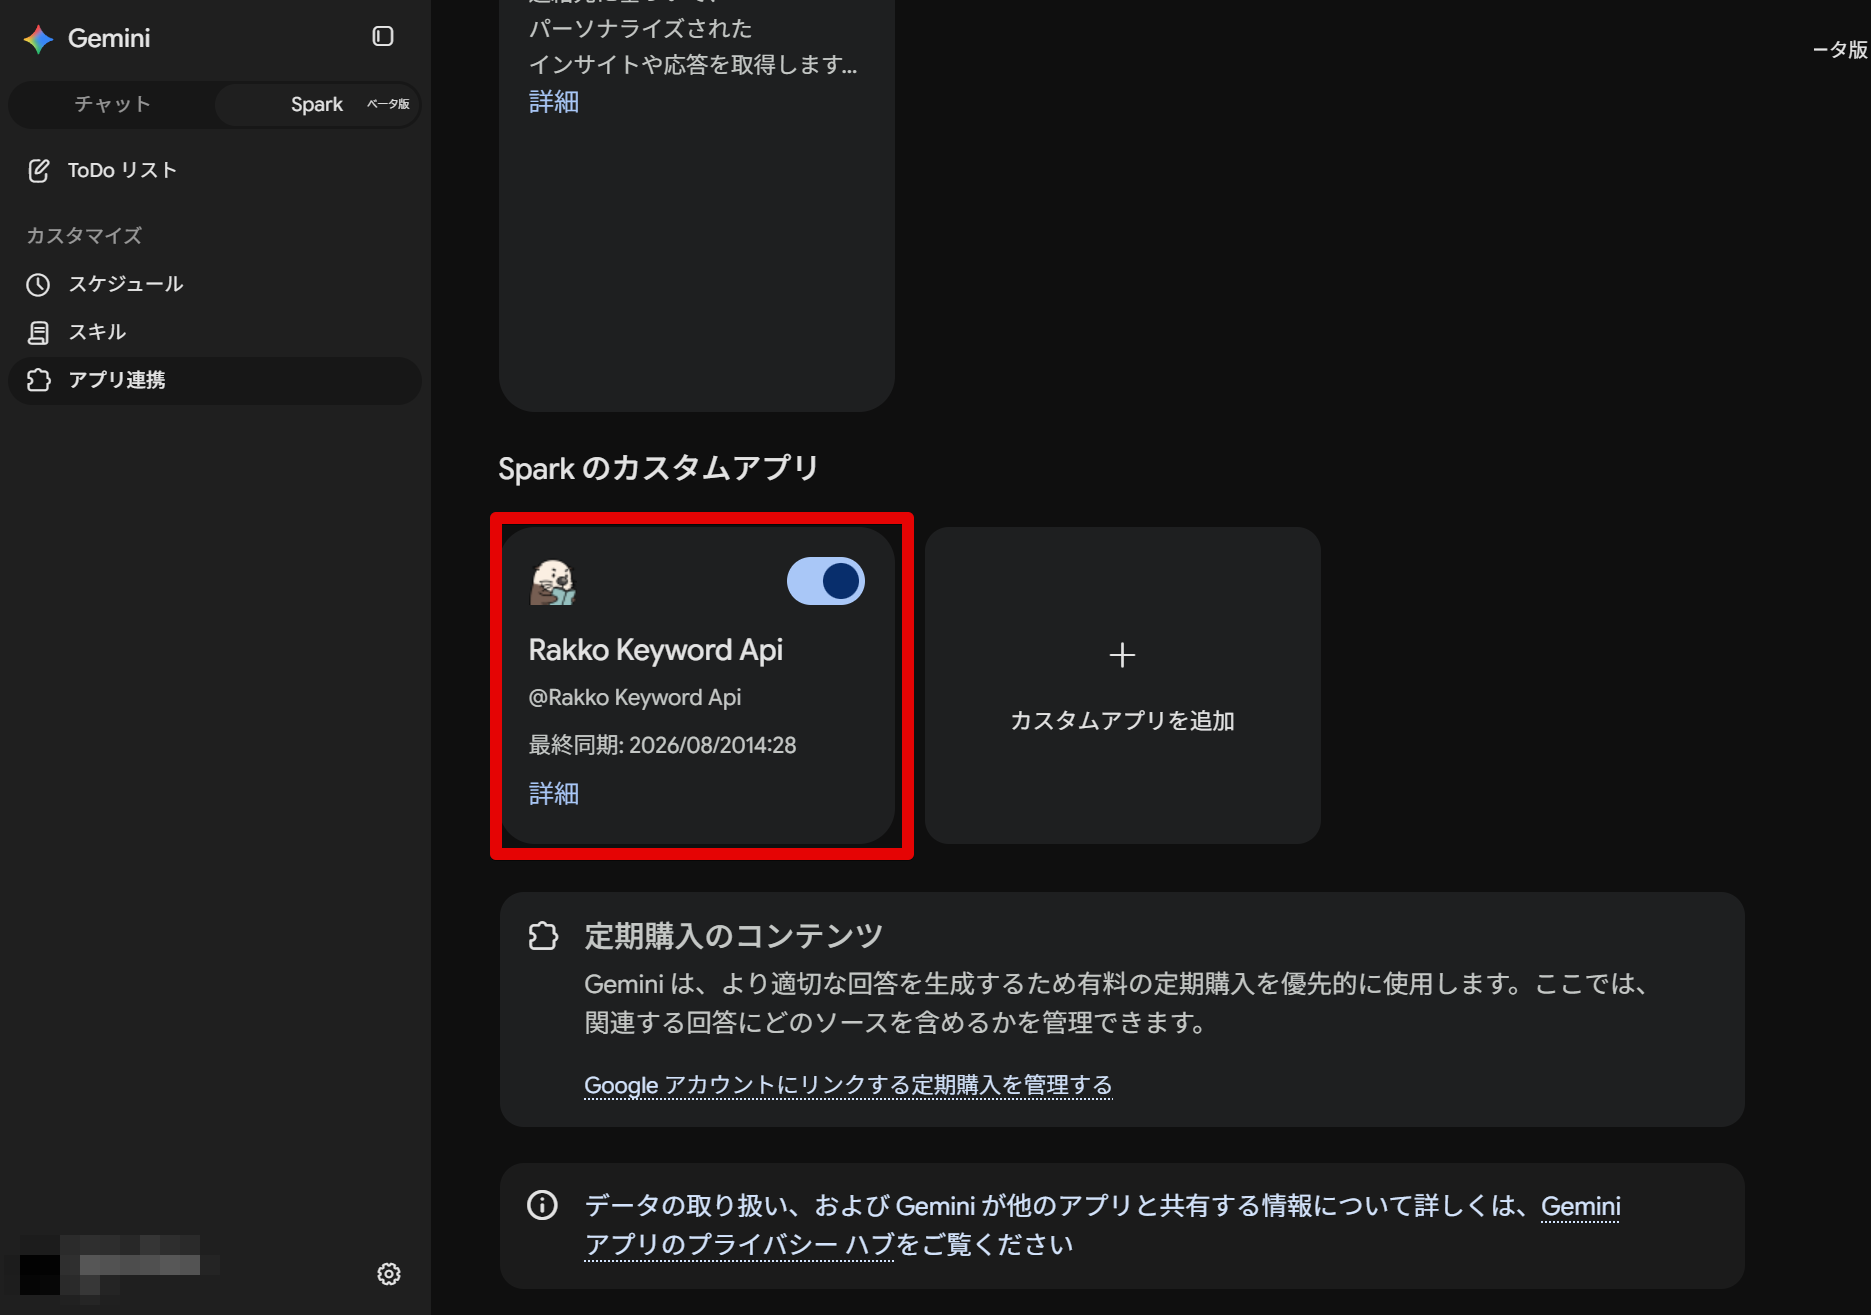The image size is (1871, 1315).
Task: Click the Spark のカスタムアプリ heading
Action: [x=659, y=468]
